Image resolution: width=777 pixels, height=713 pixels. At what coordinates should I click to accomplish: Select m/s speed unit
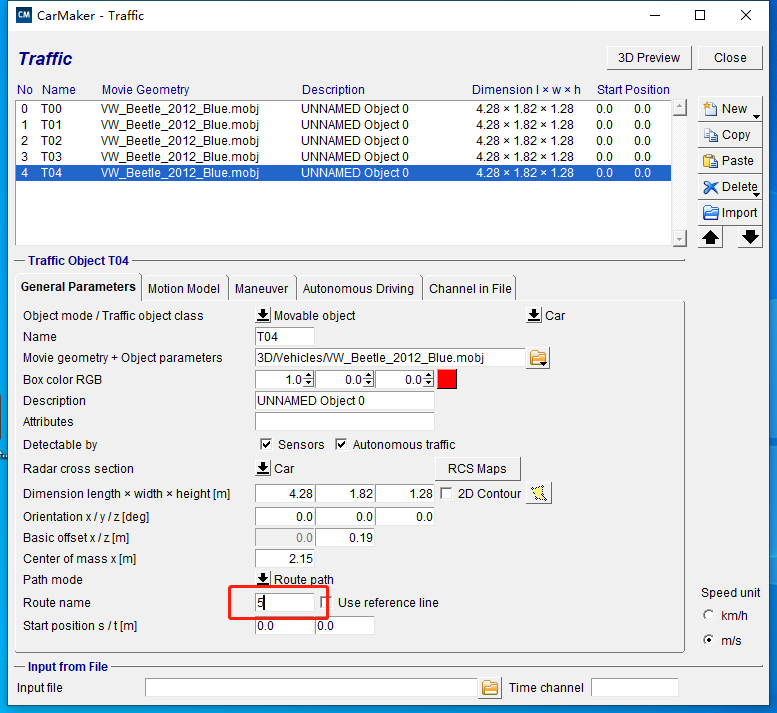[709, 640]
